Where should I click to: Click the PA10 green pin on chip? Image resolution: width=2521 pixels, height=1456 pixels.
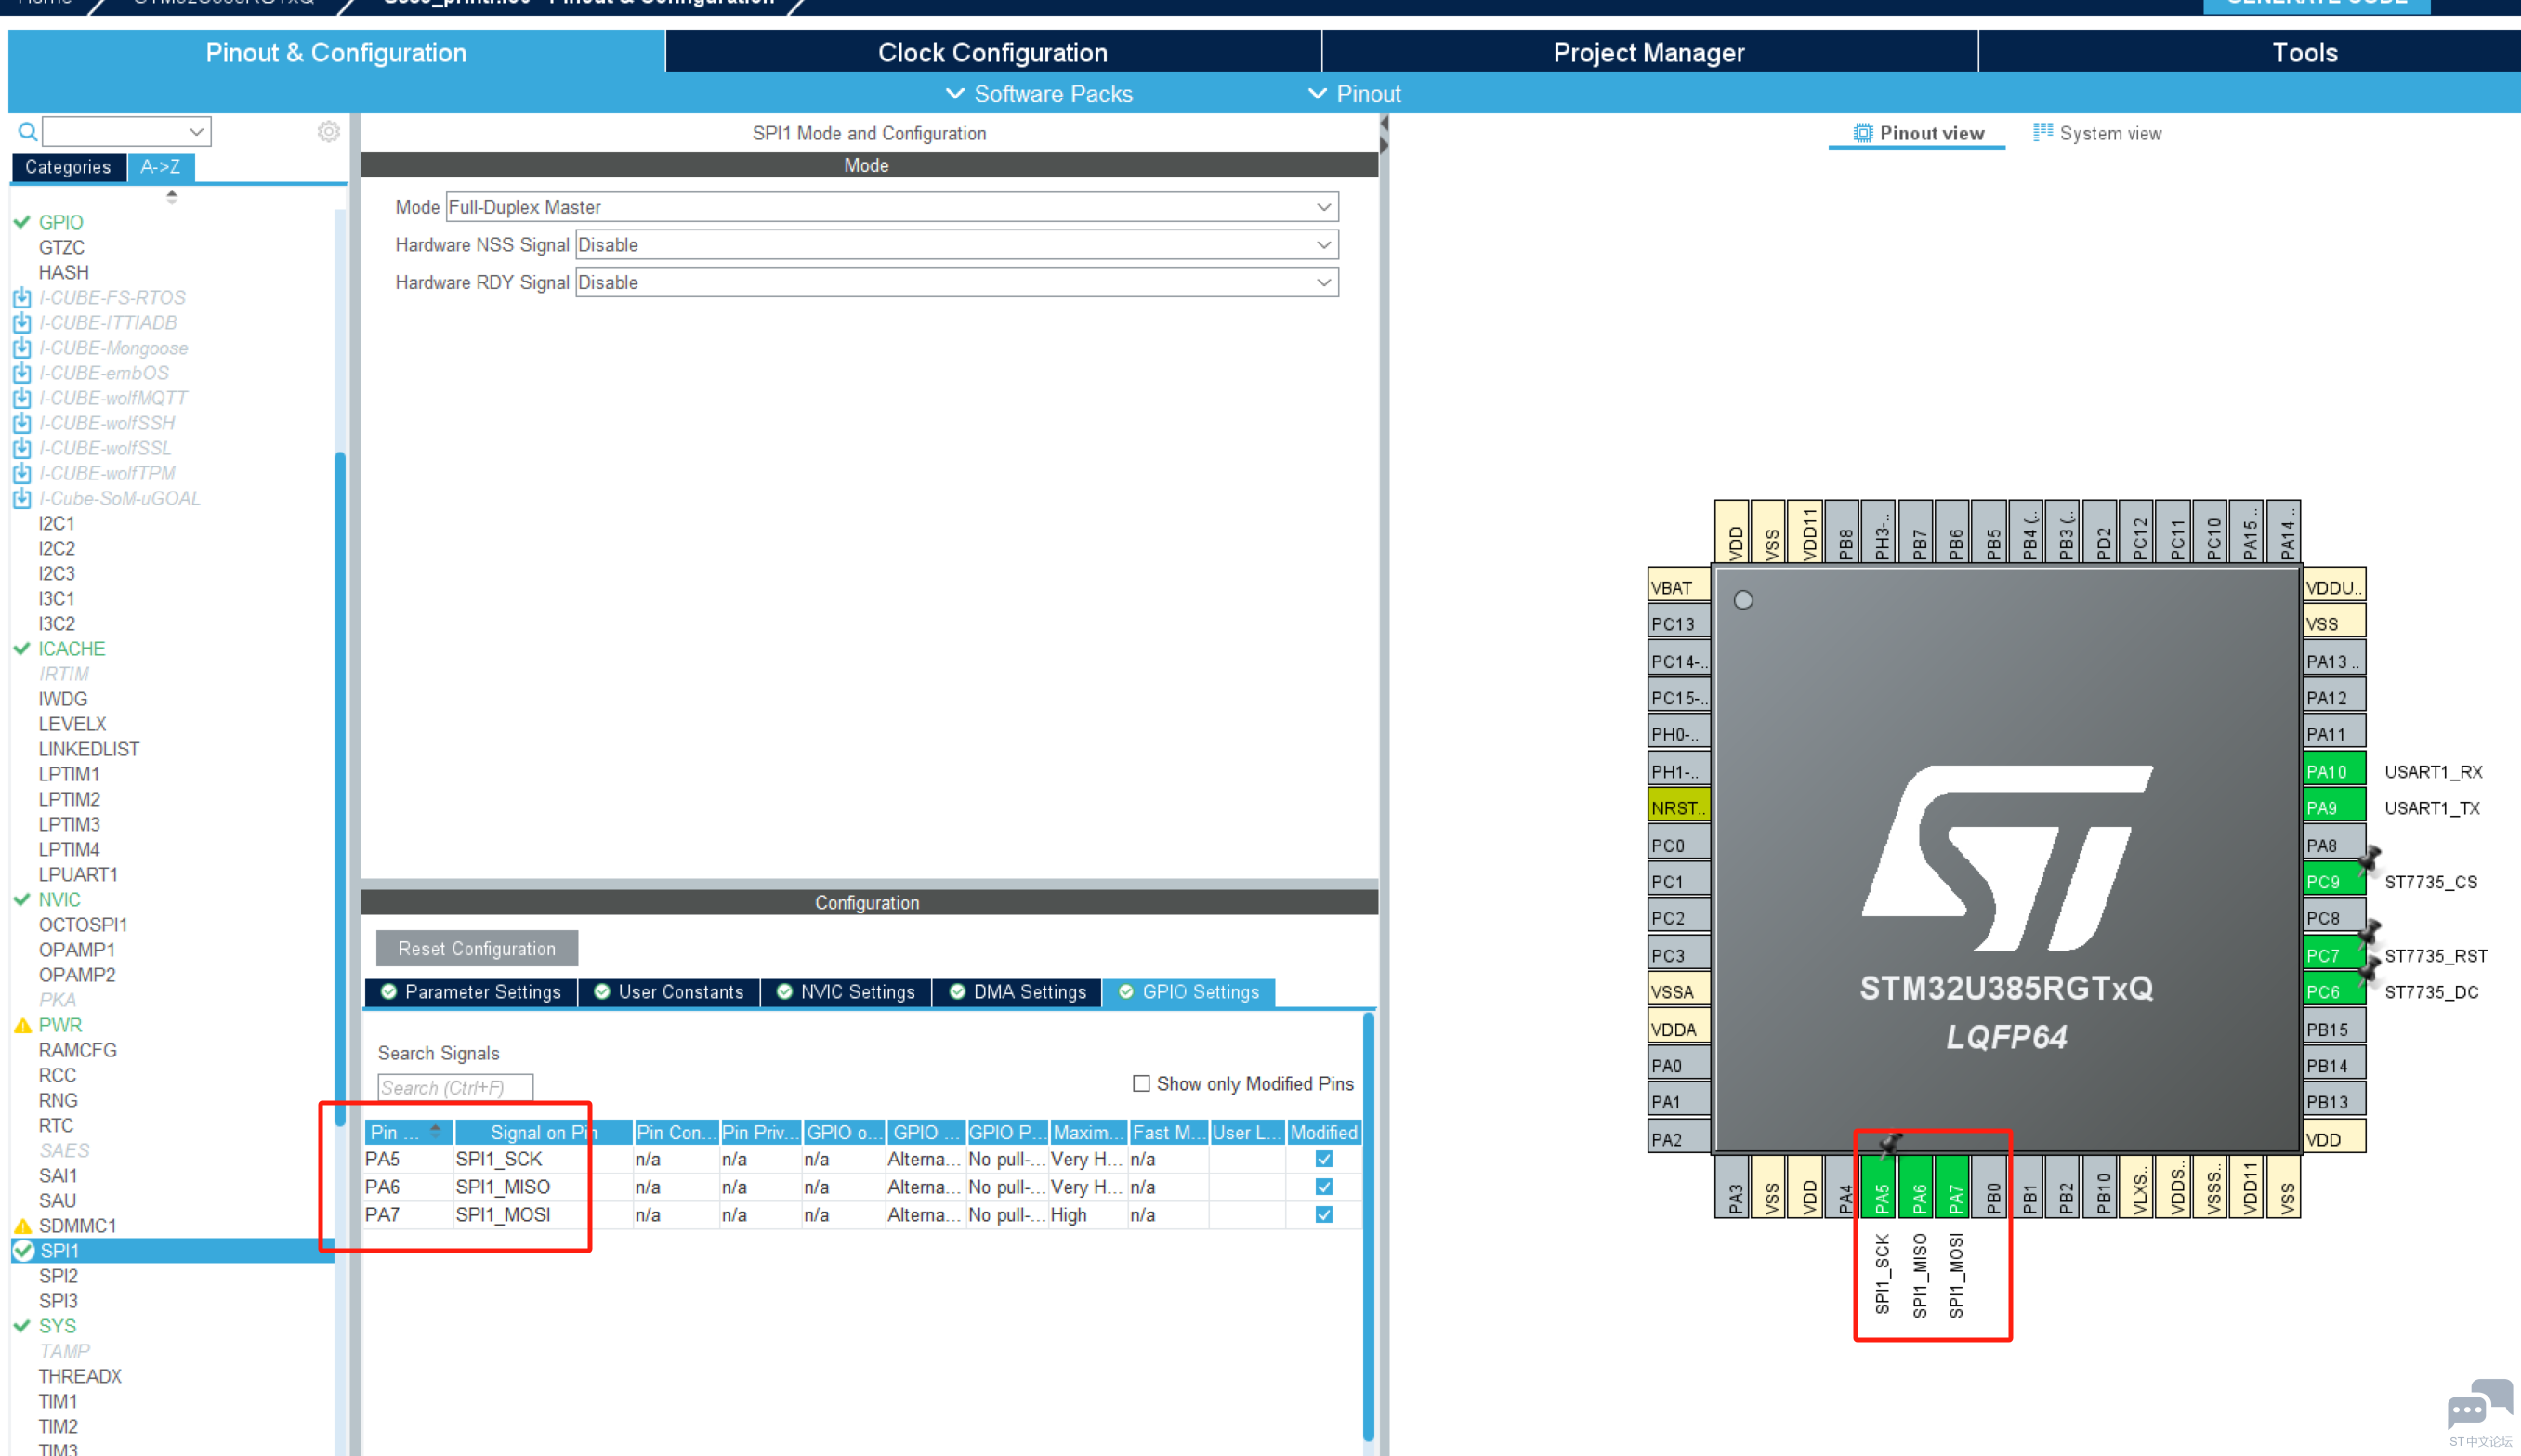point(2333,771)
